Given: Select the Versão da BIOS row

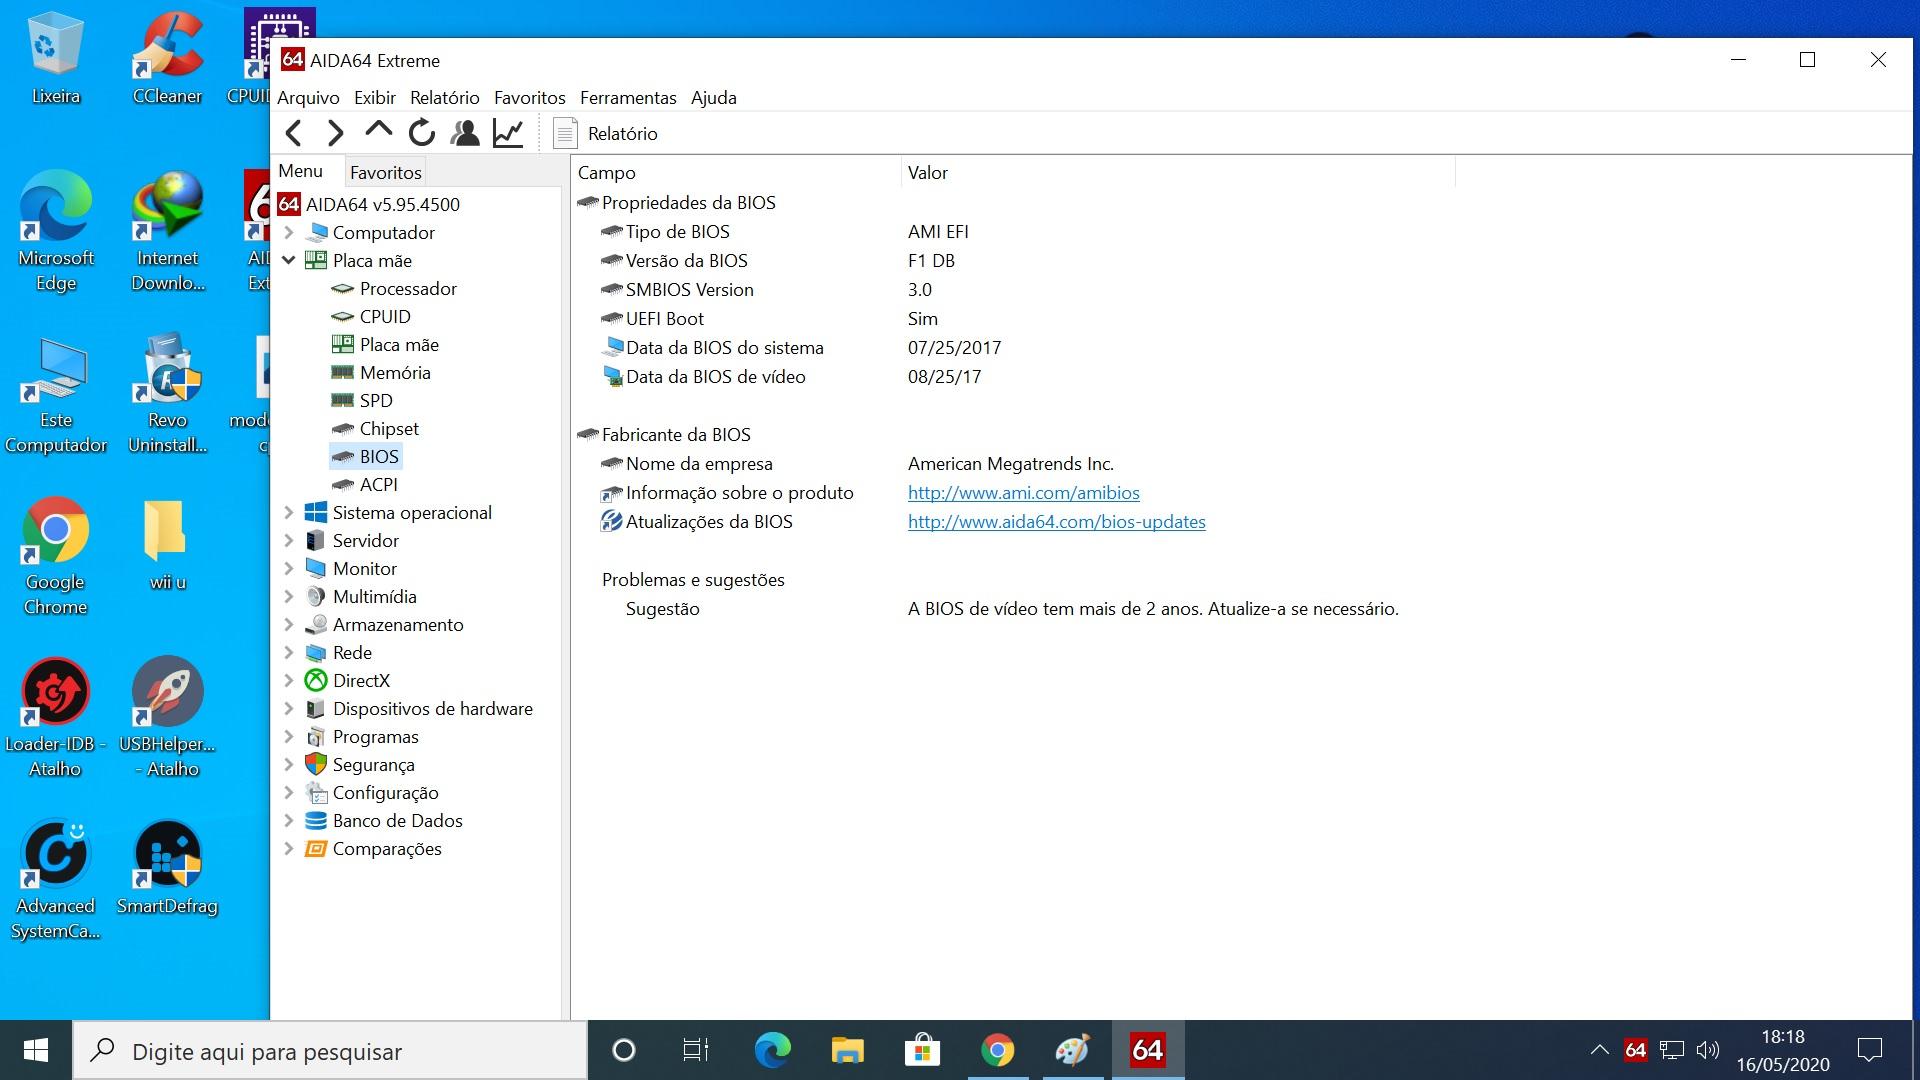Looking at the screenshot, I should click(1013, 260).
